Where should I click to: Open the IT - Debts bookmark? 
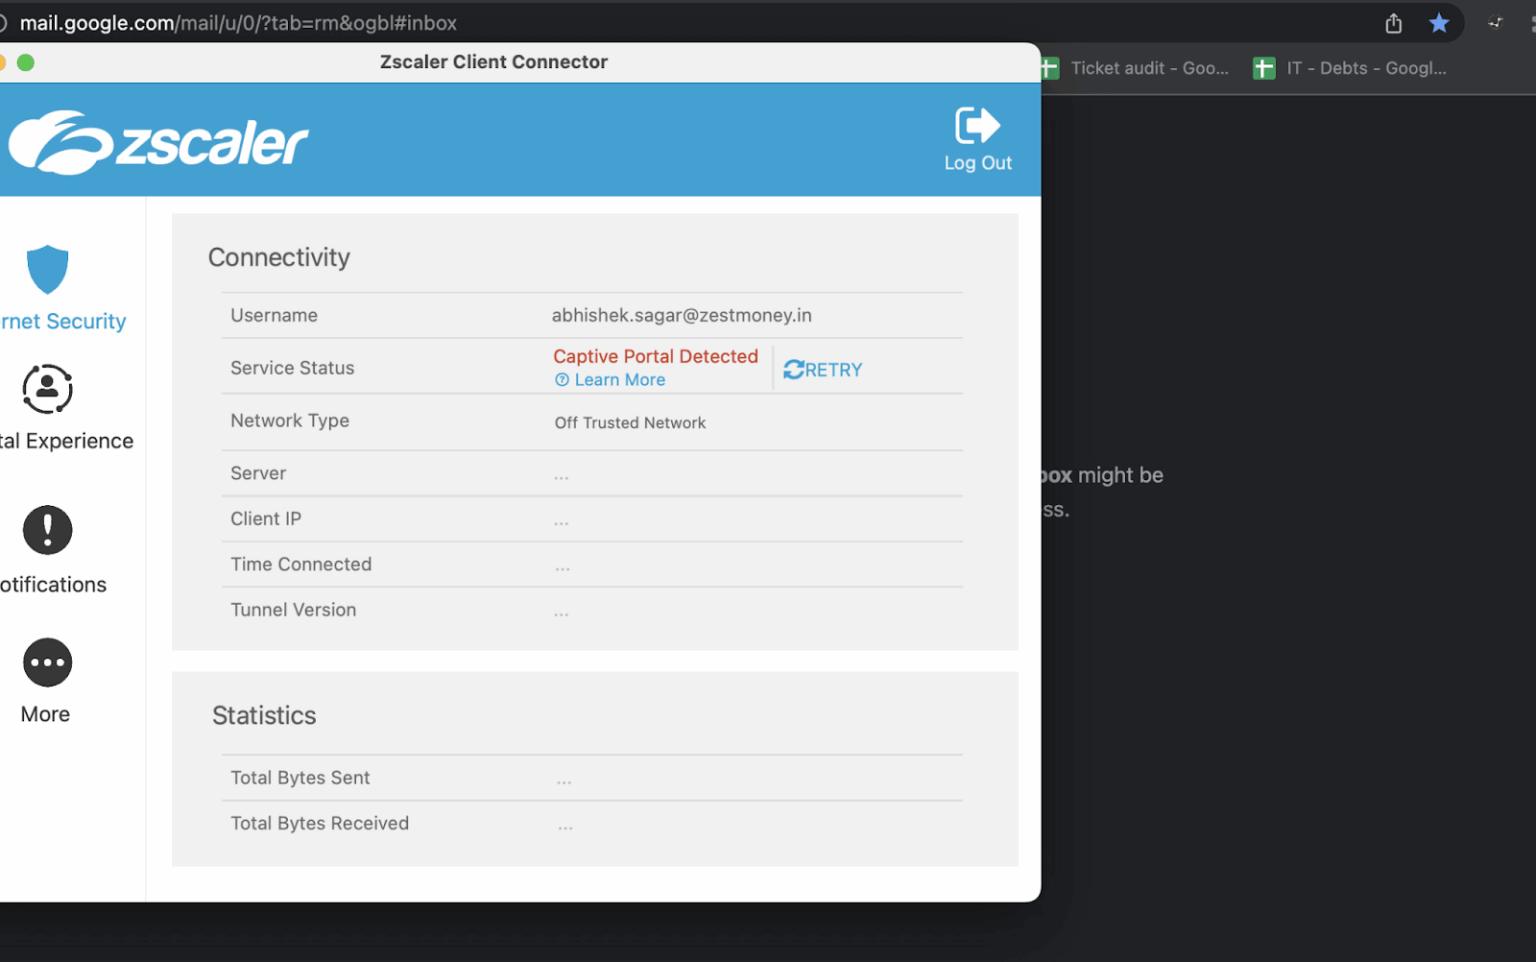tap(1350, 68)
